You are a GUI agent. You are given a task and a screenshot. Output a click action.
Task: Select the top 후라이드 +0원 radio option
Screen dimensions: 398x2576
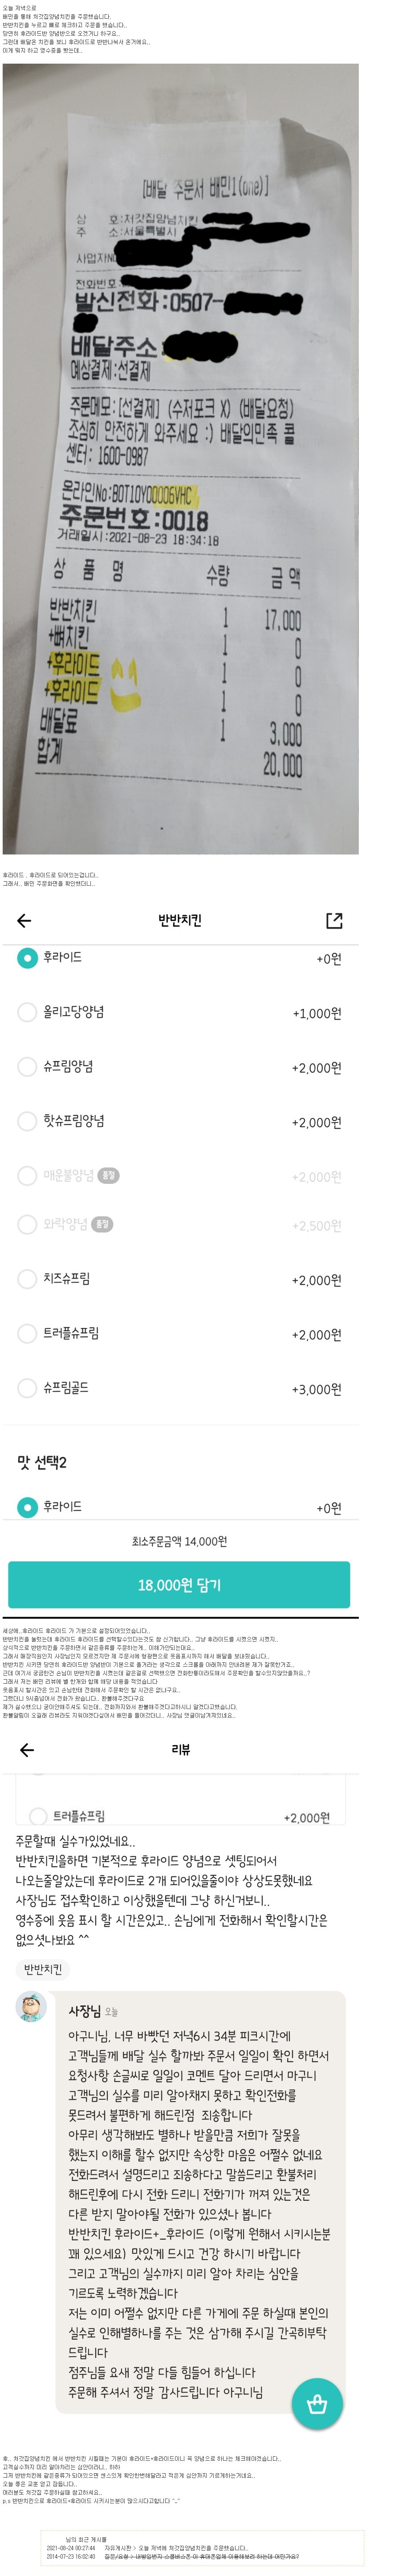tap(179, 958)
